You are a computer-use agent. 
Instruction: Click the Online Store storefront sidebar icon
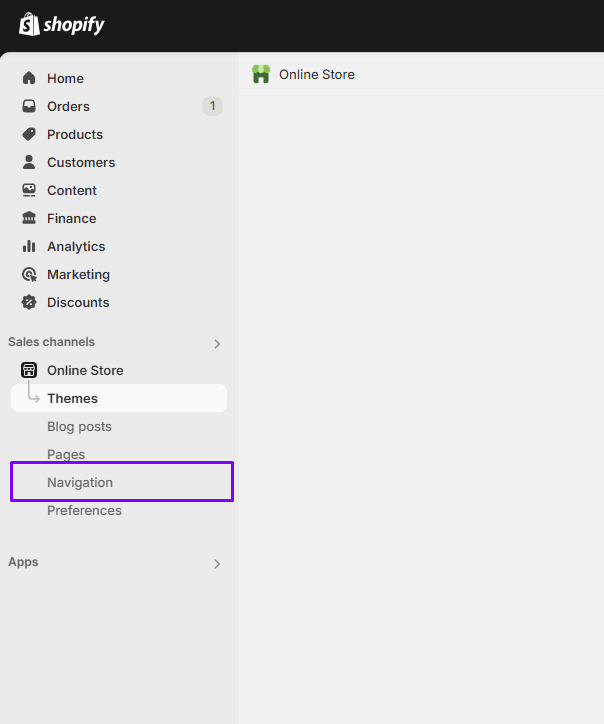tap(29, 370)
